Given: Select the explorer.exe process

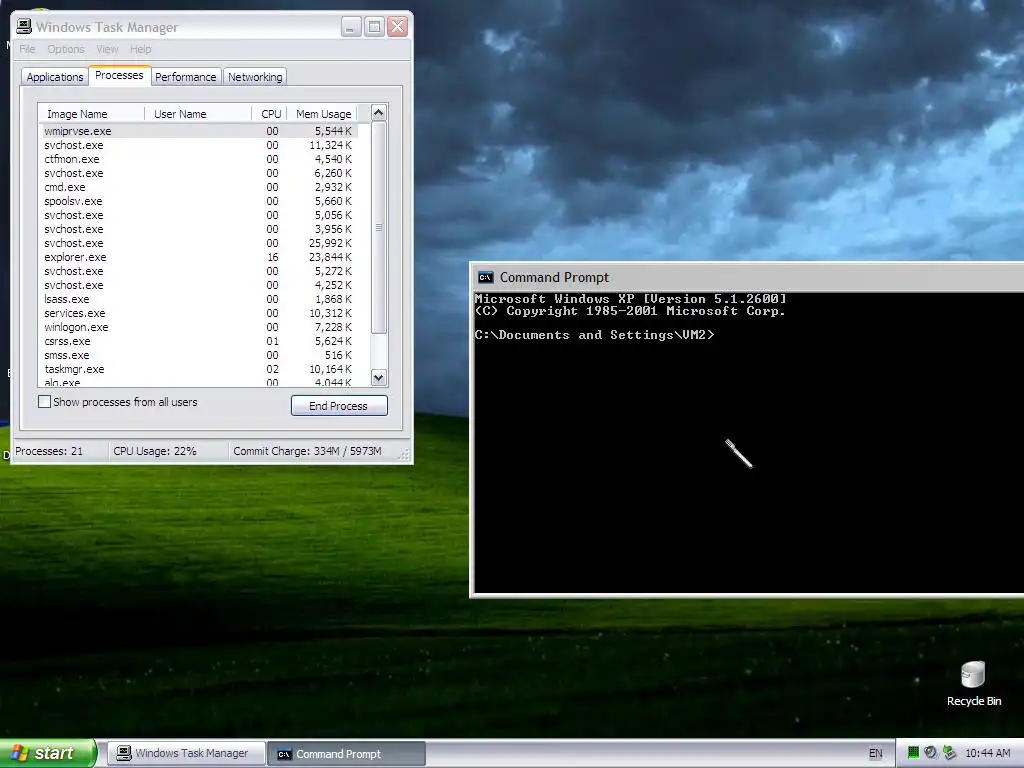Looking at the screenshot, I should pos(199,257).
